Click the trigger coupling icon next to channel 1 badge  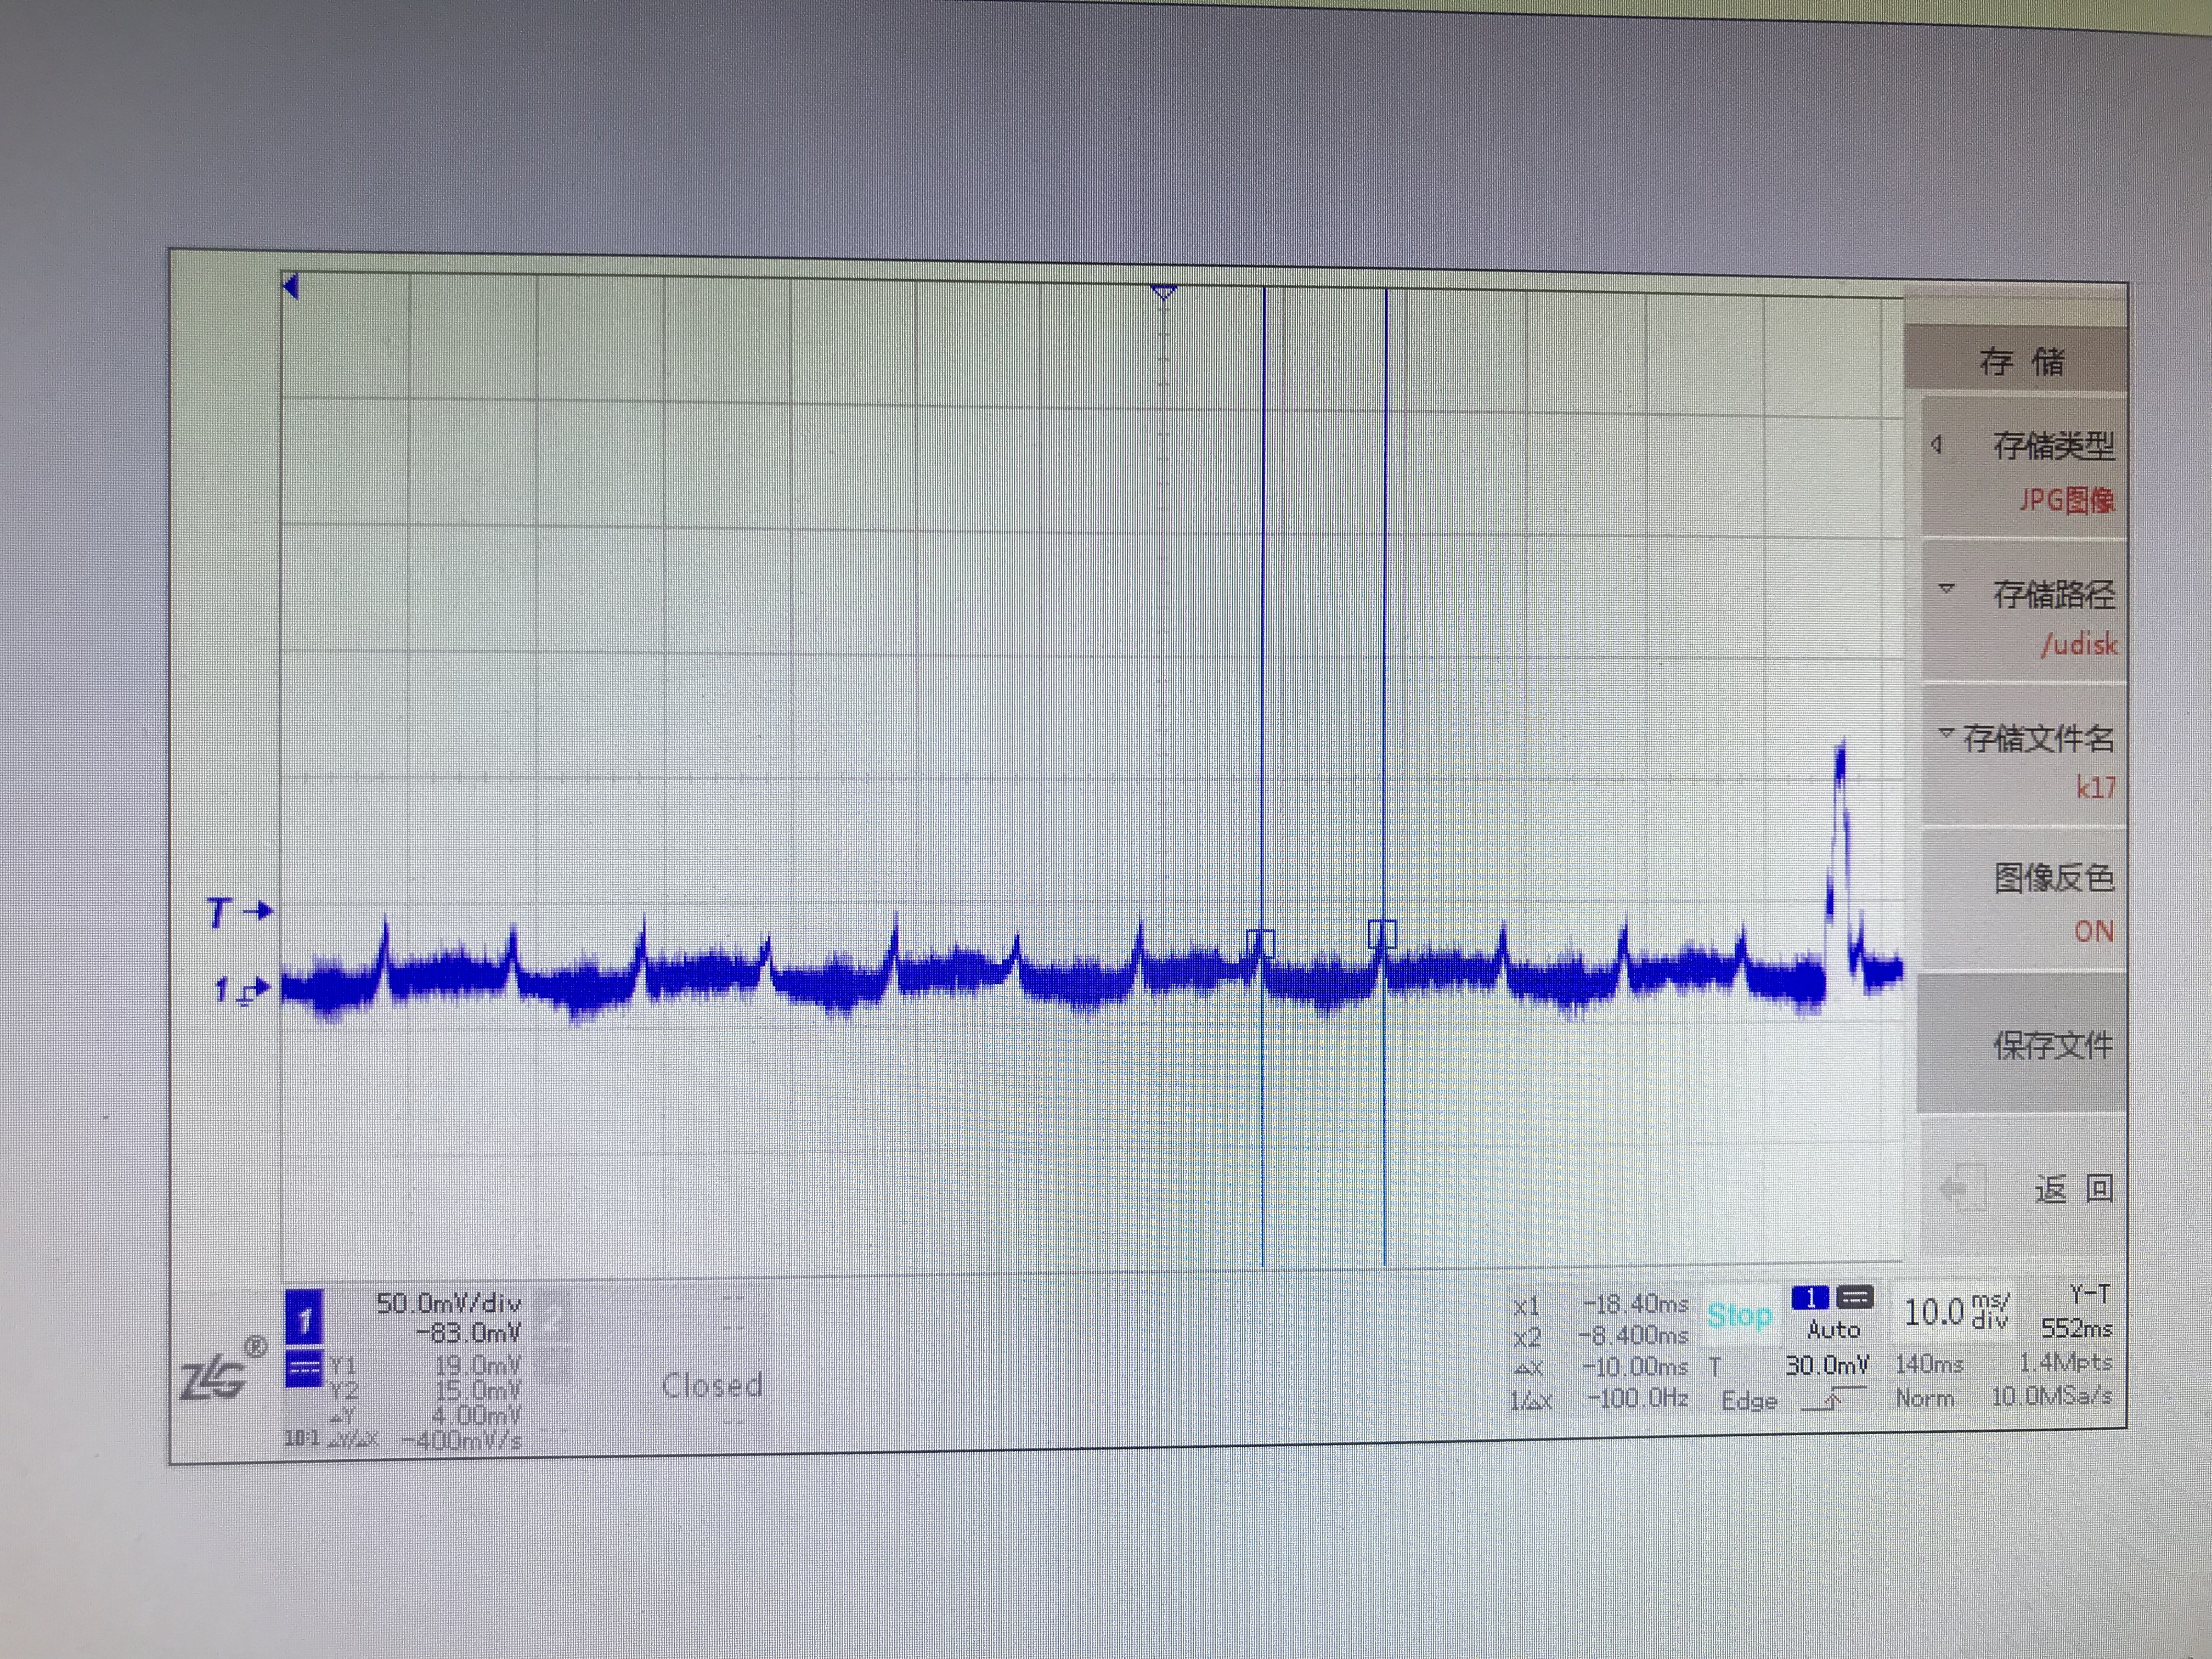1855,1298
